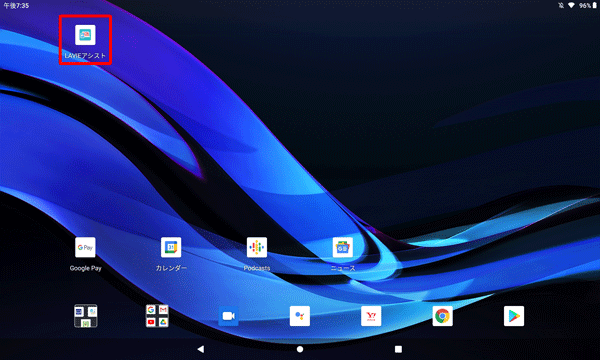Open Google Assistant from the dock
This screenshot has width=600, height=360.
300,316
